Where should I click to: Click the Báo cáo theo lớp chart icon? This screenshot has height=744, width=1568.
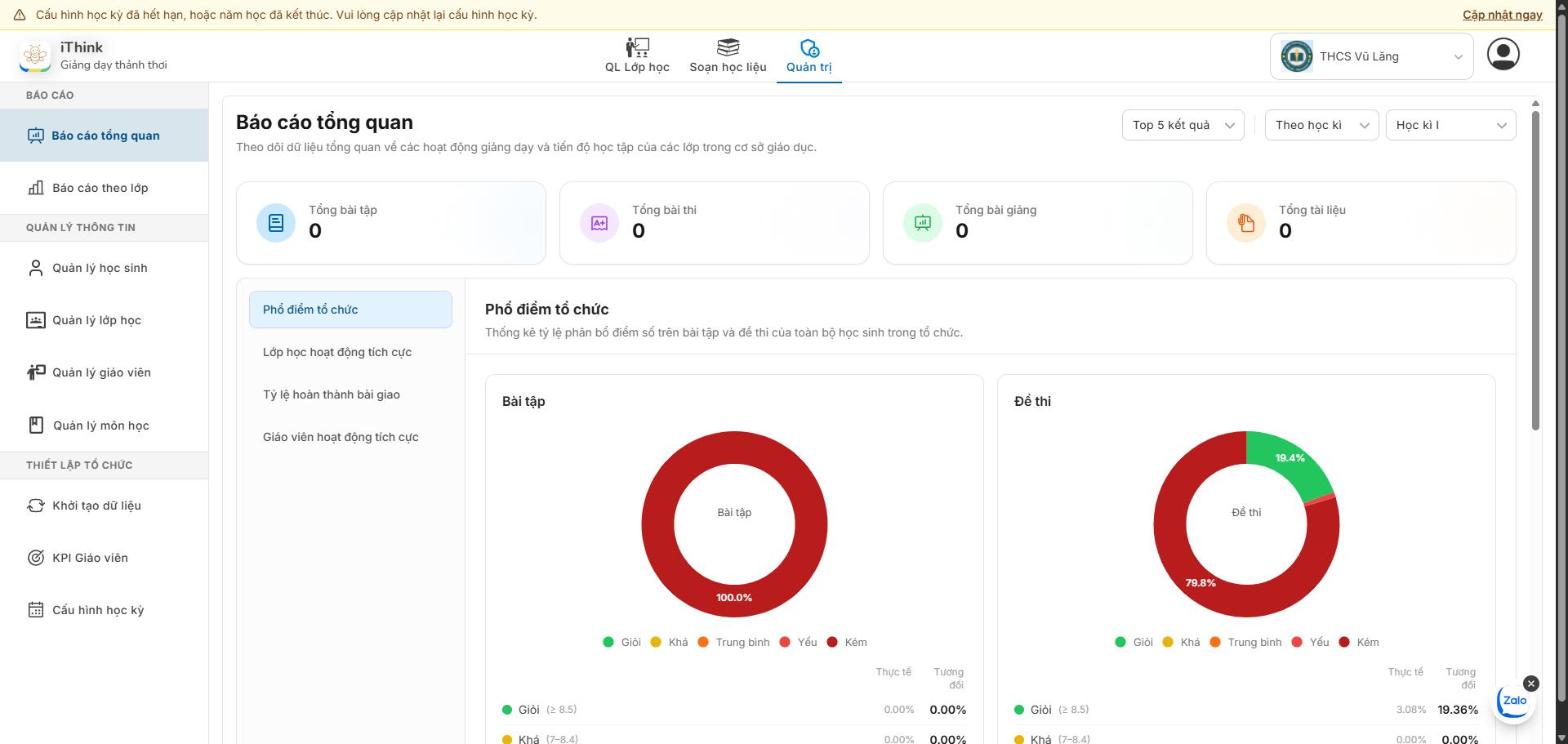pyautogui.click(x=36, y=188)
